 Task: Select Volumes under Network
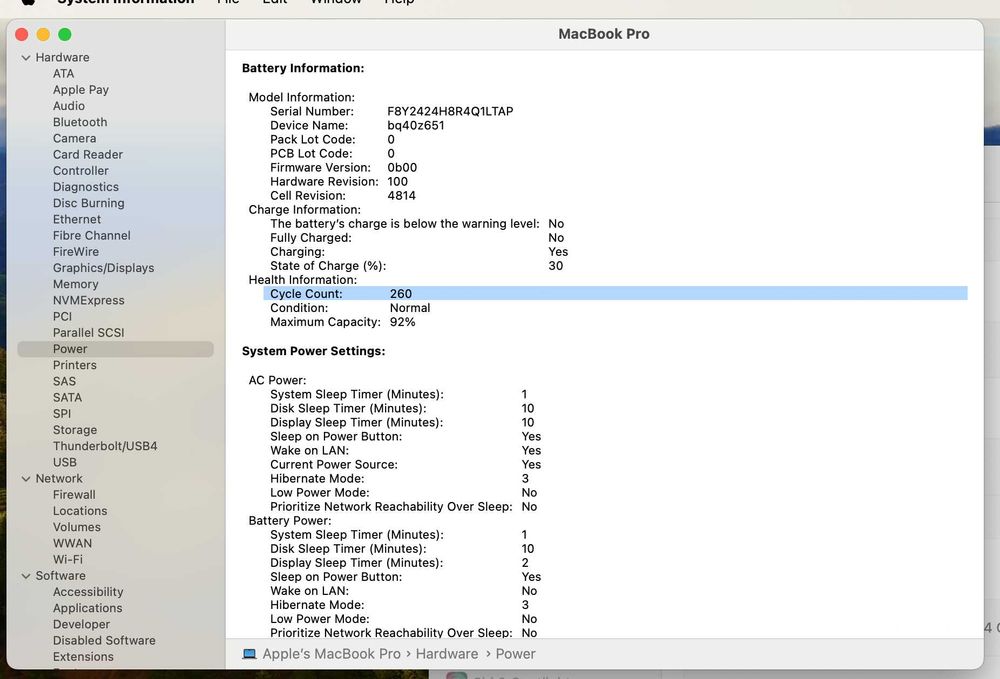[x=77, y=527]
